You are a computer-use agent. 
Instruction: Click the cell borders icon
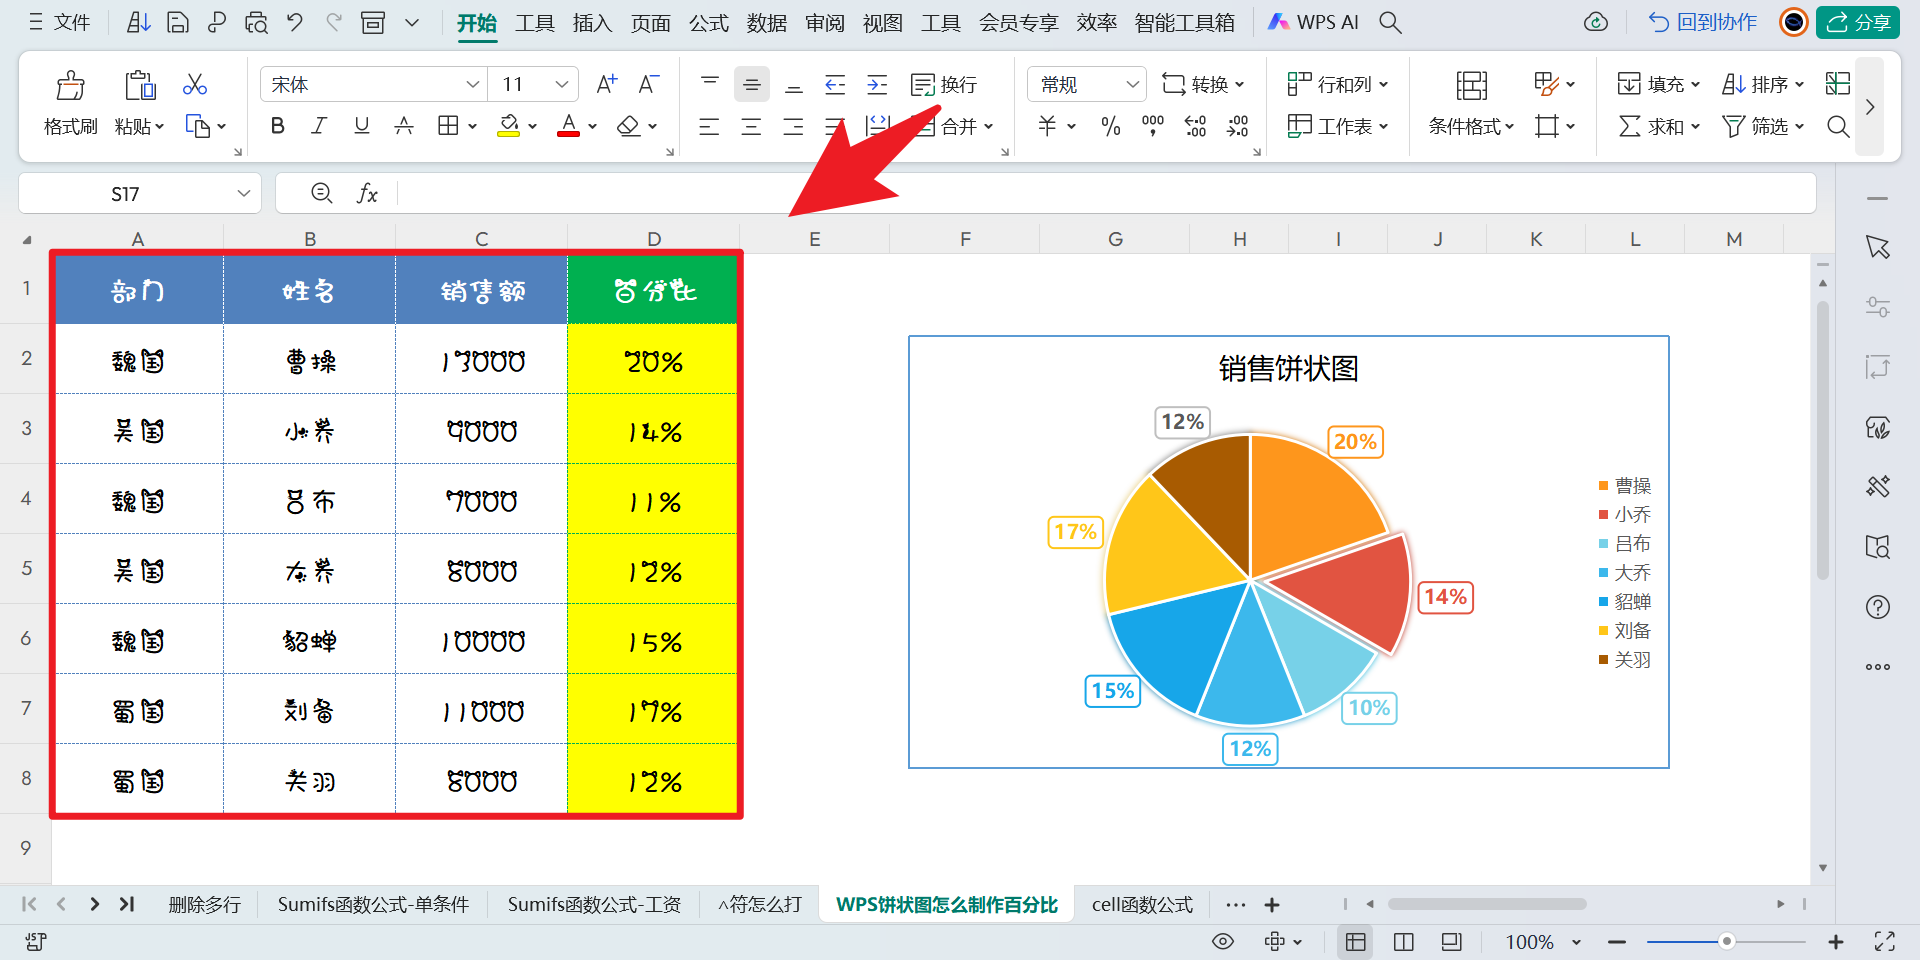tap(448, 126)
